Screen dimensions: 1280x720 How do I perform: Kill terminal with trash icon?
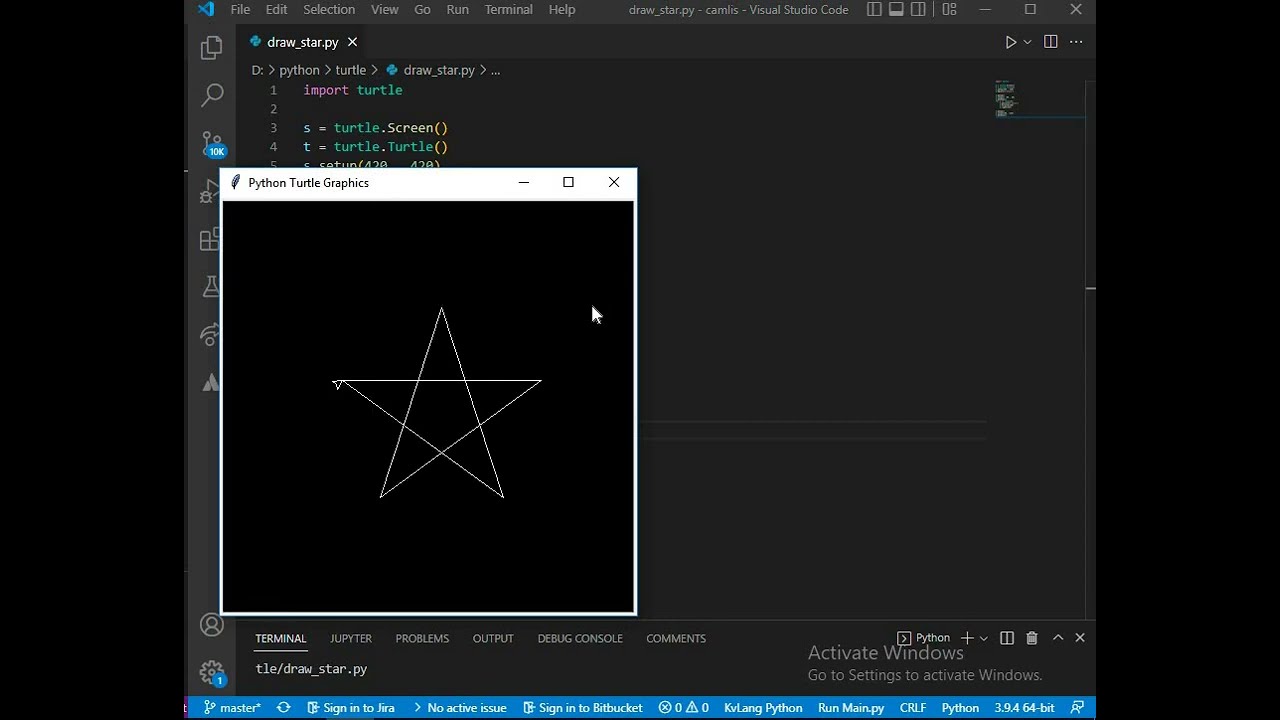pyautogui.click(x=1032, y=638)
